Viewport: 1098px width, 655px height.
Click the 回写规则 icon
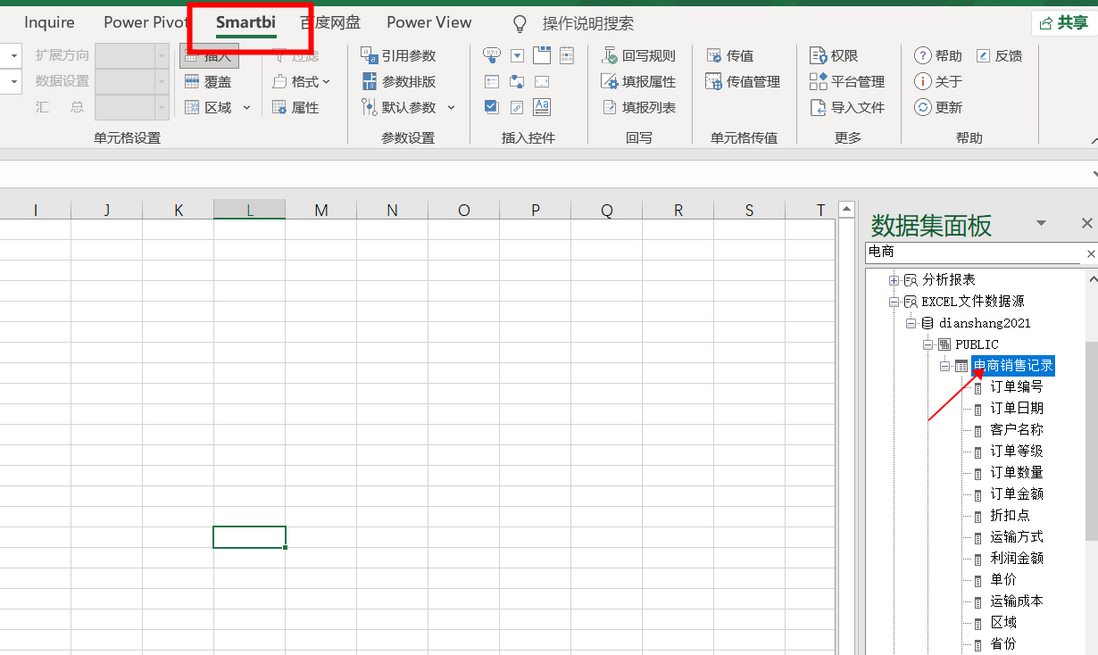pyautogui.click(x=609, y=55)
